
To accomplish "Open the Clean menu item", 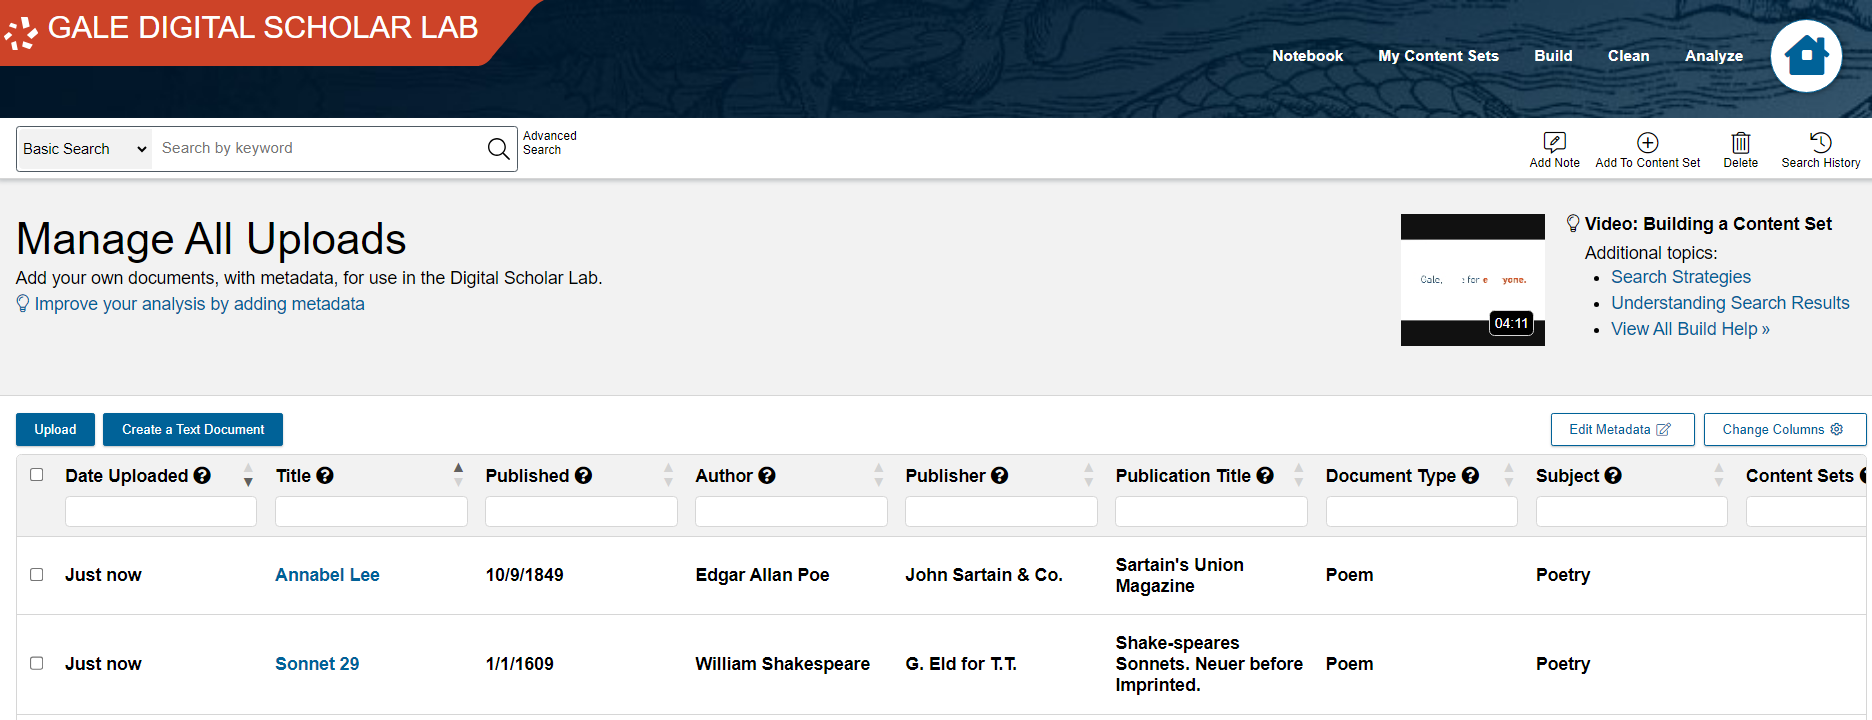I will click(x=1628, y=56).
